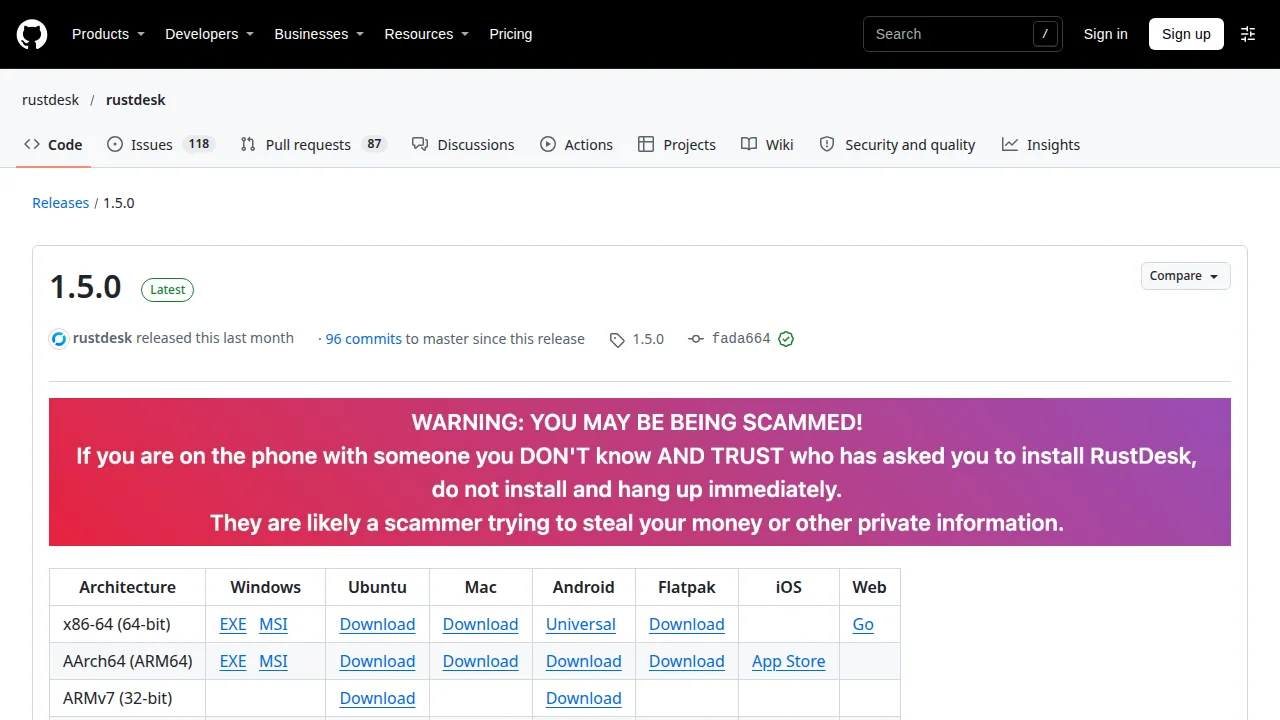Open the accessibility settings icon at top right
Screen dimensions: 1280x720
point(1248,34)
